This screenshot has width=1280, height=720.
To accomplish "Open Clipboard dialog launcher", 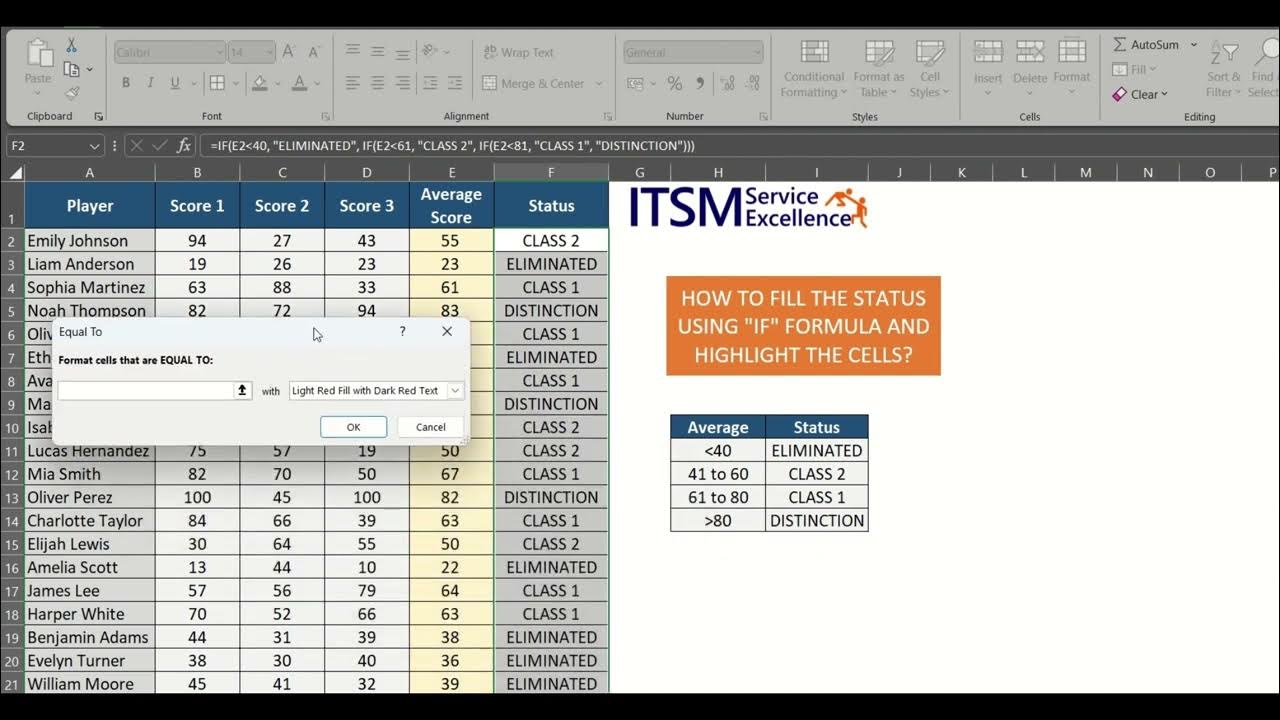I will click(98, 117).
